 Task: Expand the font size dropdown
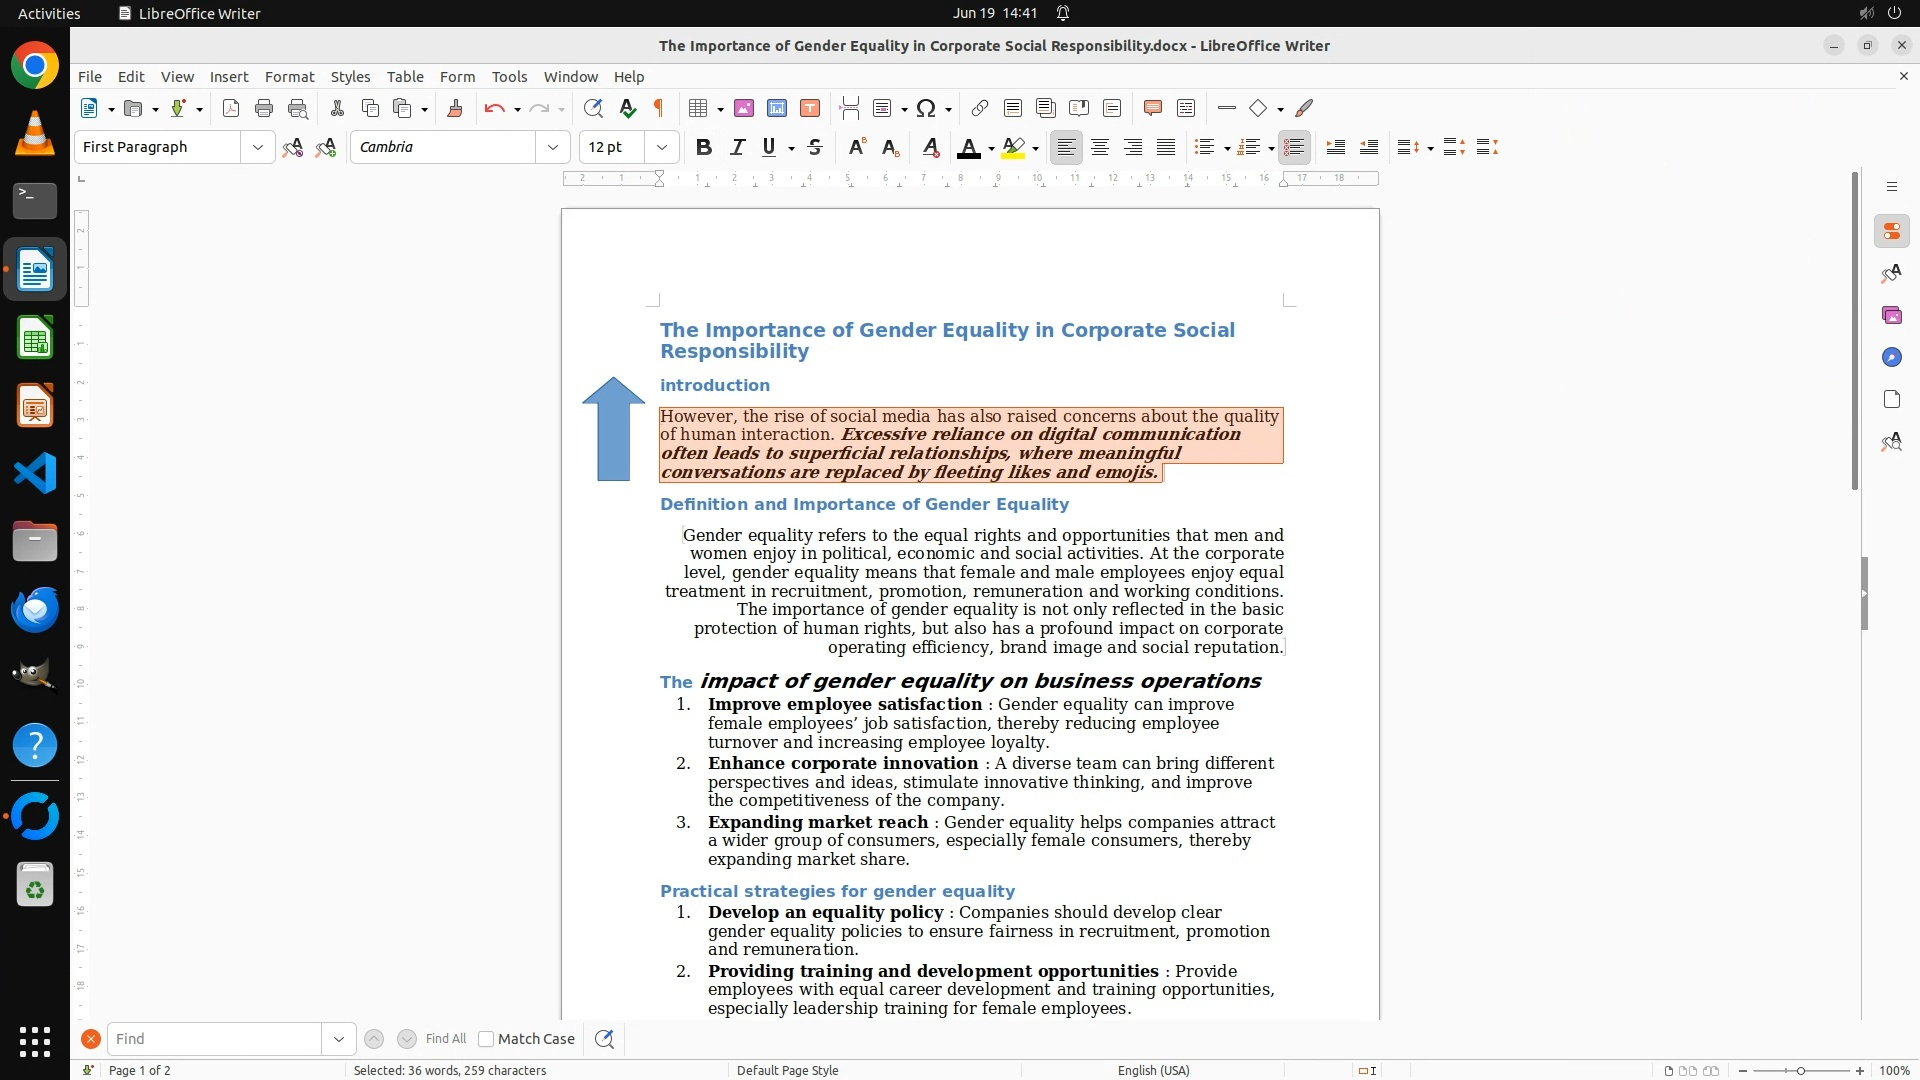(x=662, y=147)
